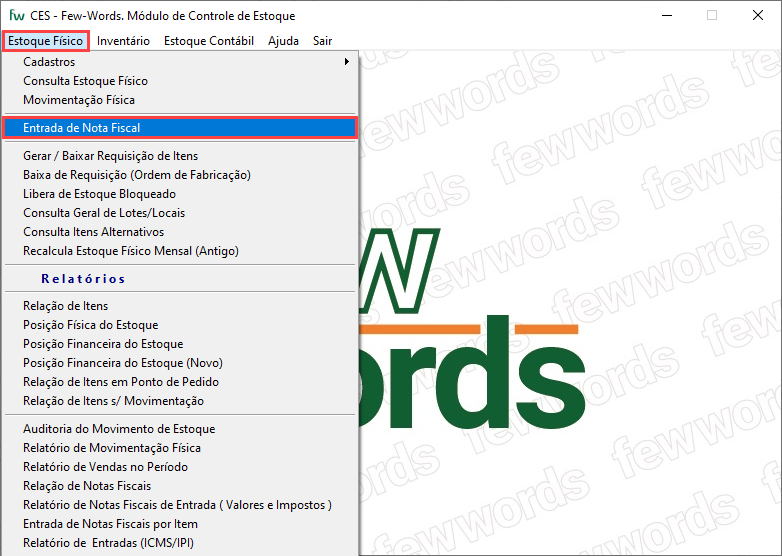Open Auditoria do Movimento de Estoque
The image size is (782, 556).
180,429
